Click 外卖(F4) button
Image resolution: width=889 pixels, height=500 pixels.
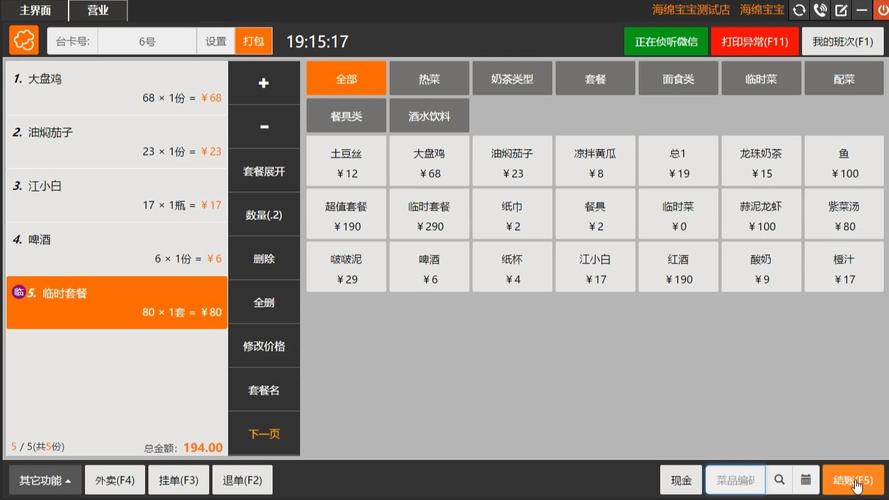[115, 480]
